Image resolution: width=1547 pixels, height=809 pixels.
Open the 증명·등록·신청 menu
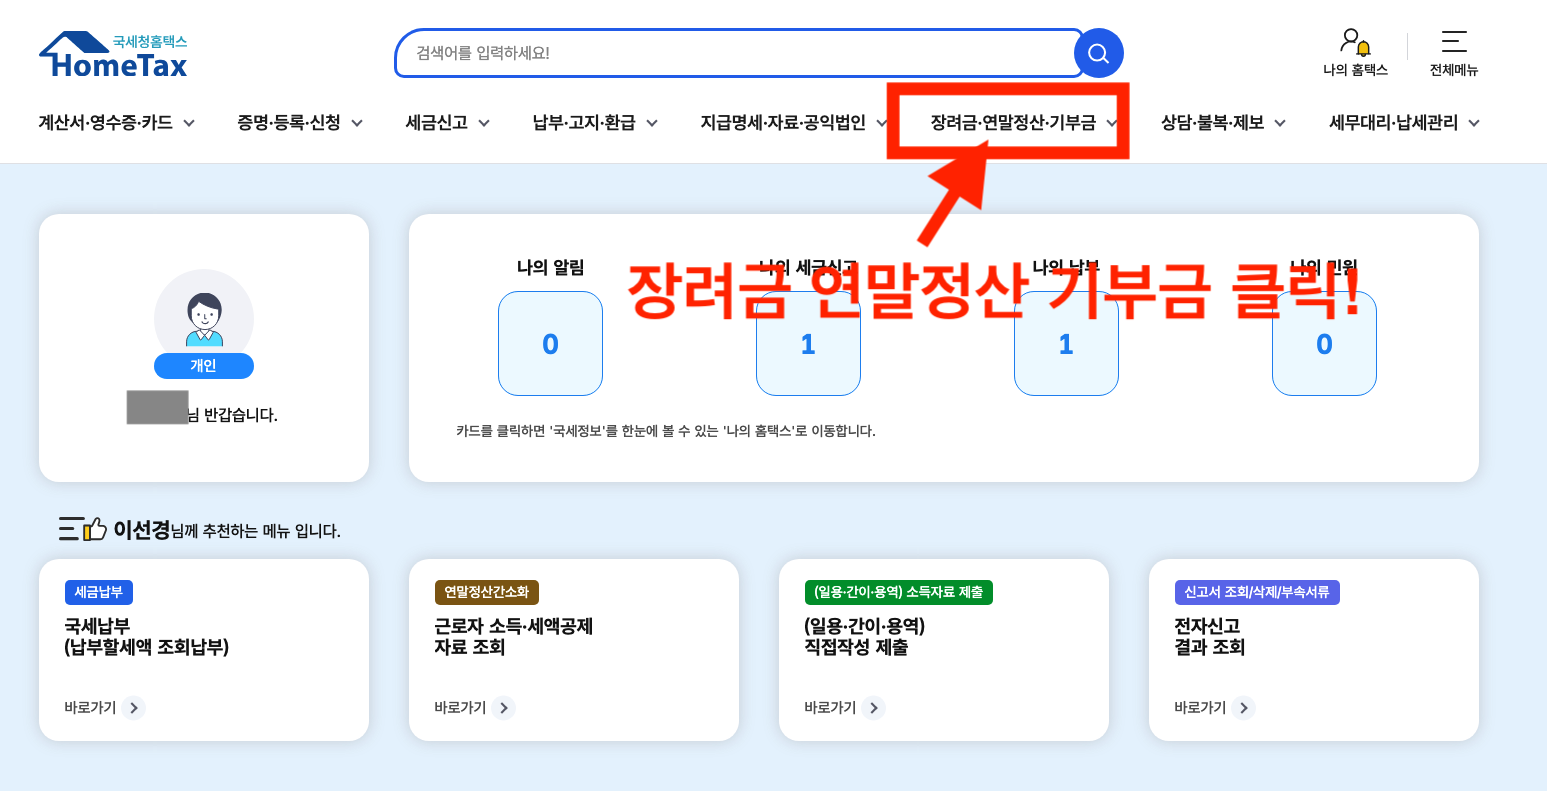click(x=290, y=124)
